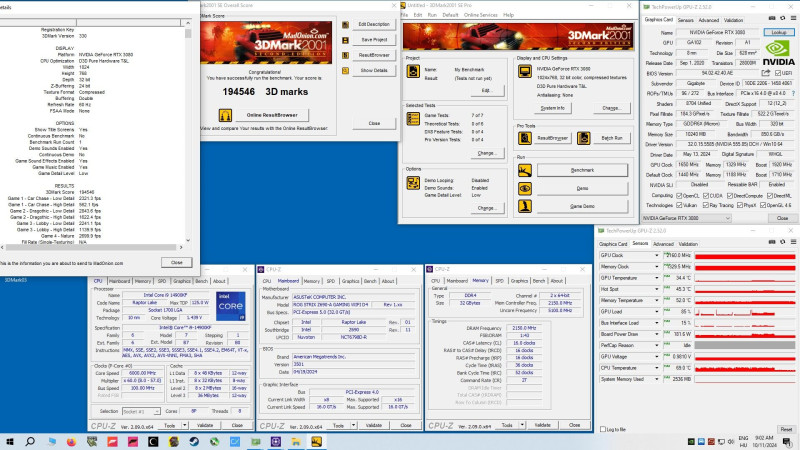The width and height of the screenshot is (800, 450).
Task: Click GPU-Z screenshot camera icon in Graphics Card window
Action: [772, 18]
